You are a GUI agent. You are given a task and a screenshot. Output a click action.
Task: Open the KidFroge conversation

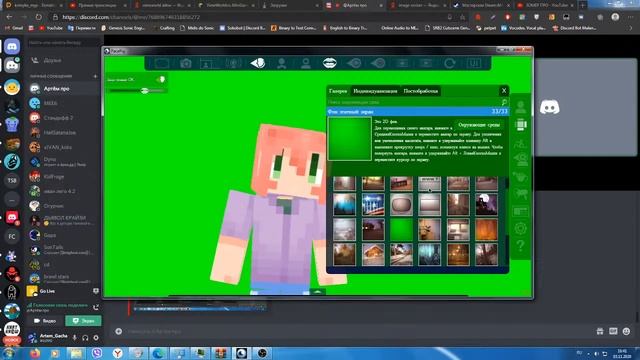[x=64, y=176]
